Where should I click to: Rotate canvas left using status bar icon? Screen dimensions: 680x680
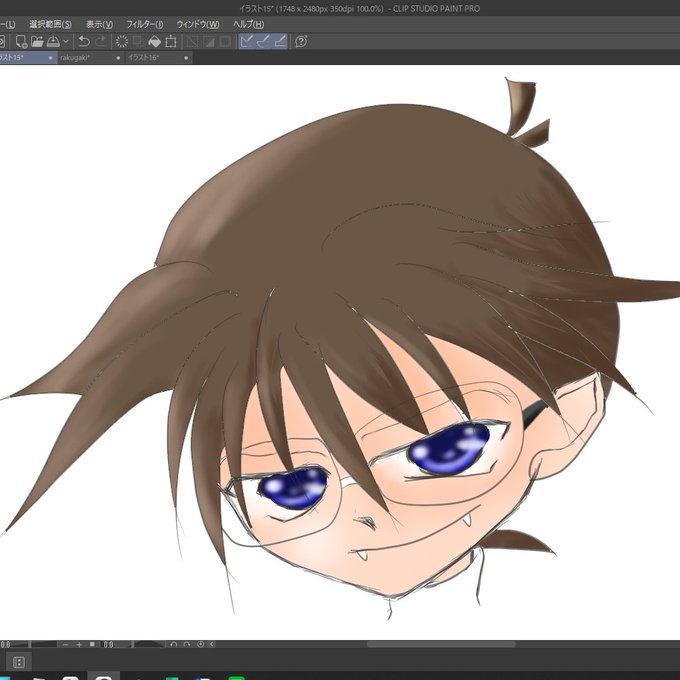pos(173,644)
